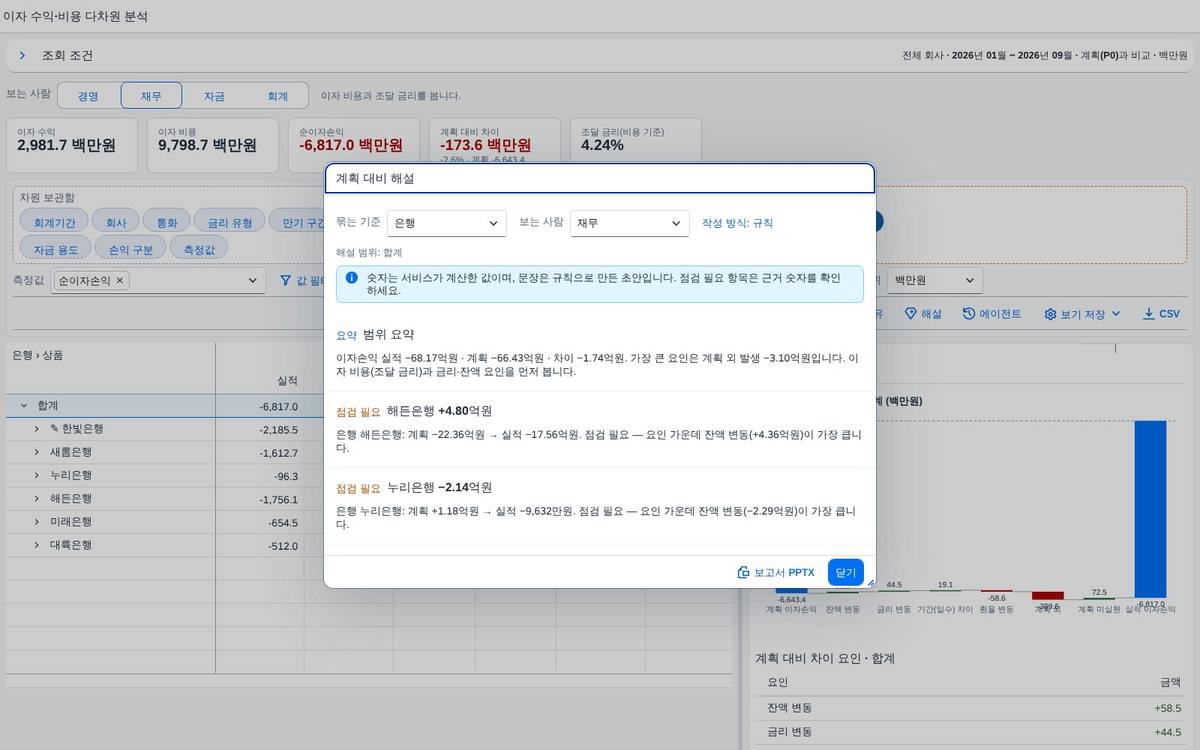Image resolution: width=1200 pixels, height=750 pixels.
Task: Click the 측정값 dimension chip
Action: pos(198,249)
